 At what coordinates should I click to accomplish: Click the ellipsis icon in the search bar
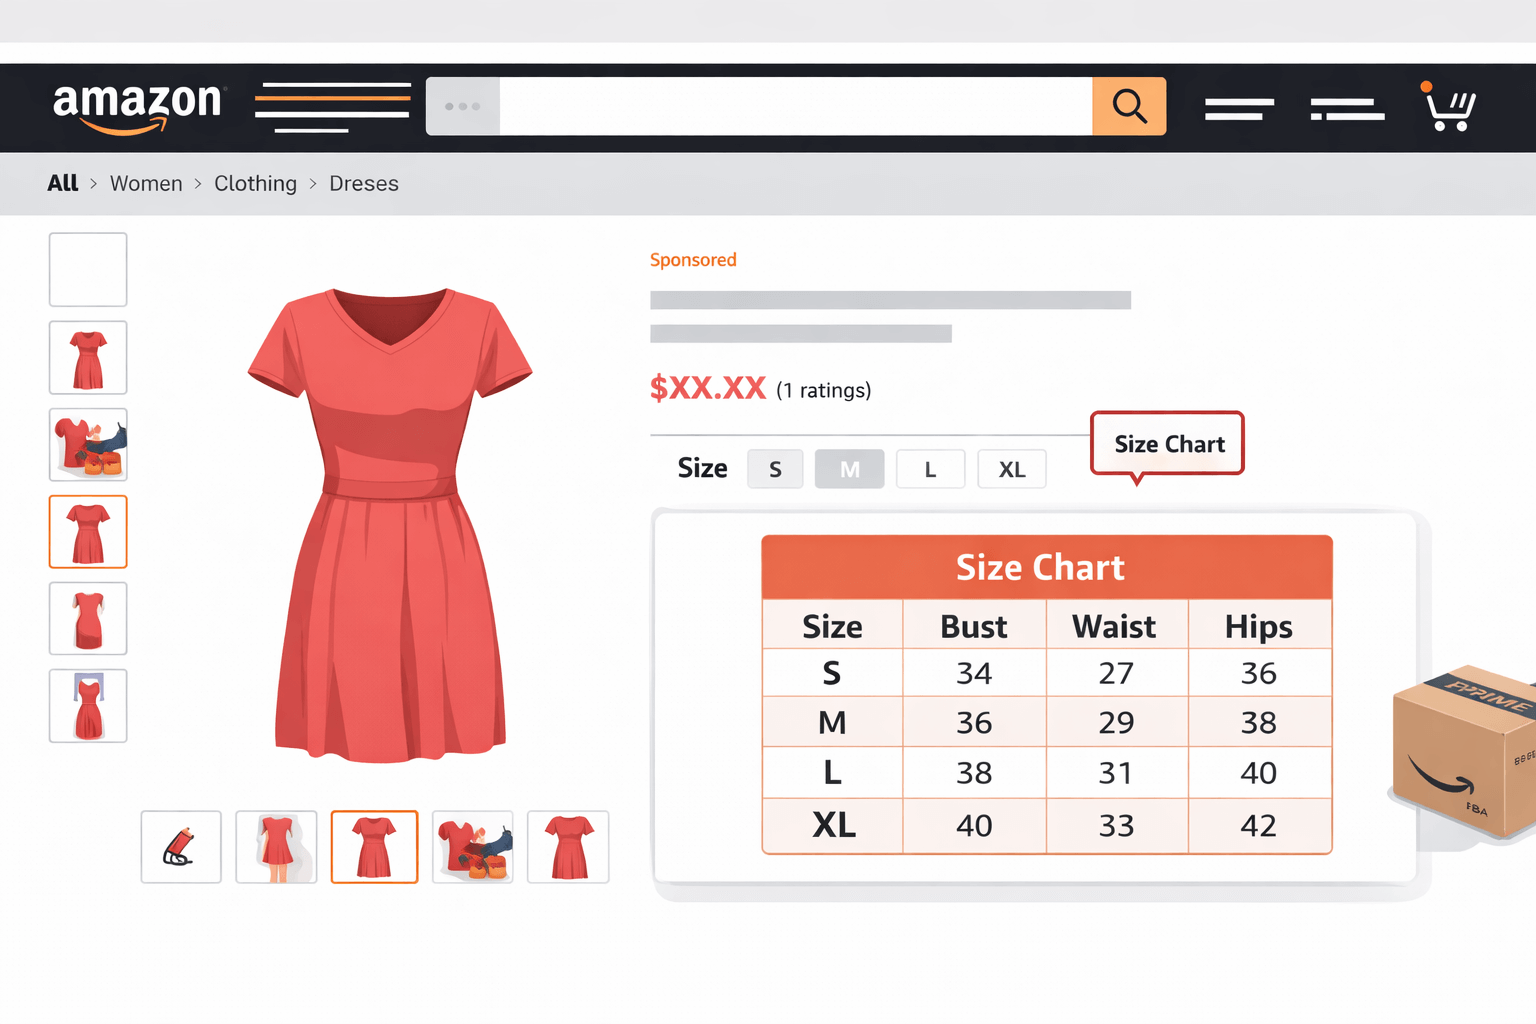tap(463, 106)
